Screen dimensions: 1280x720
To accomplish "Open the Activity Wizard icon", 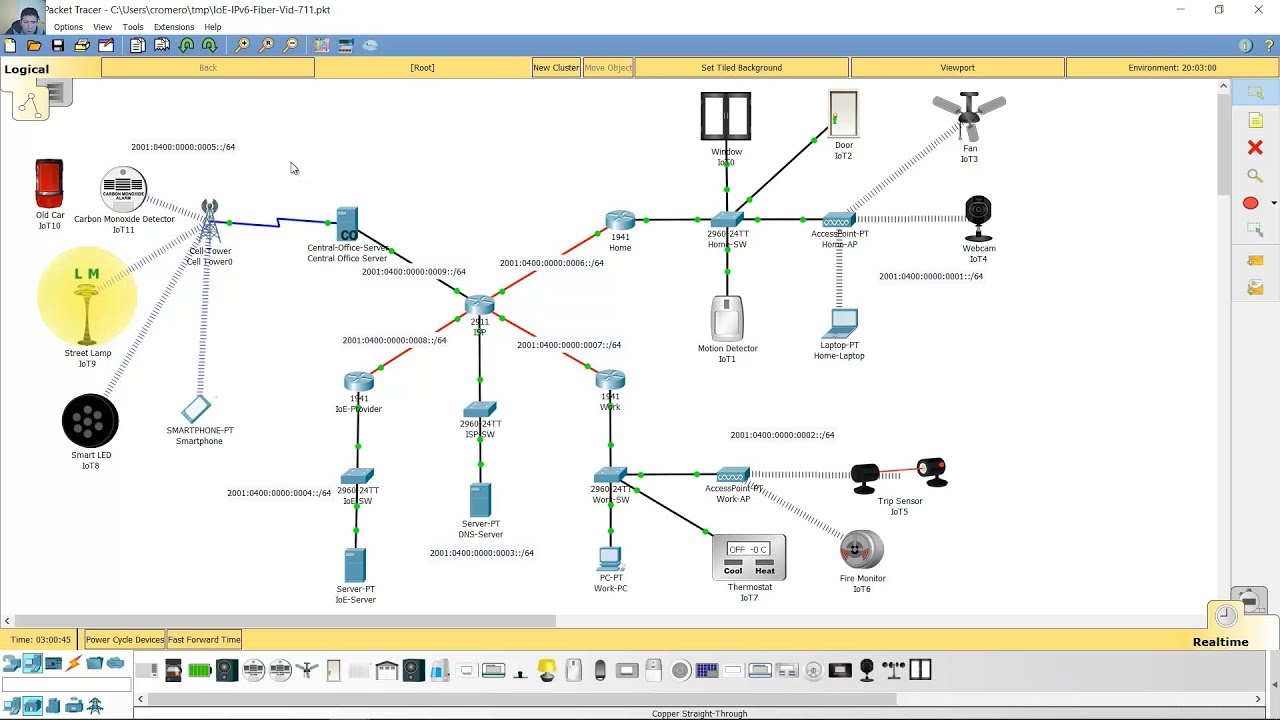I will (x=106, y=45).
